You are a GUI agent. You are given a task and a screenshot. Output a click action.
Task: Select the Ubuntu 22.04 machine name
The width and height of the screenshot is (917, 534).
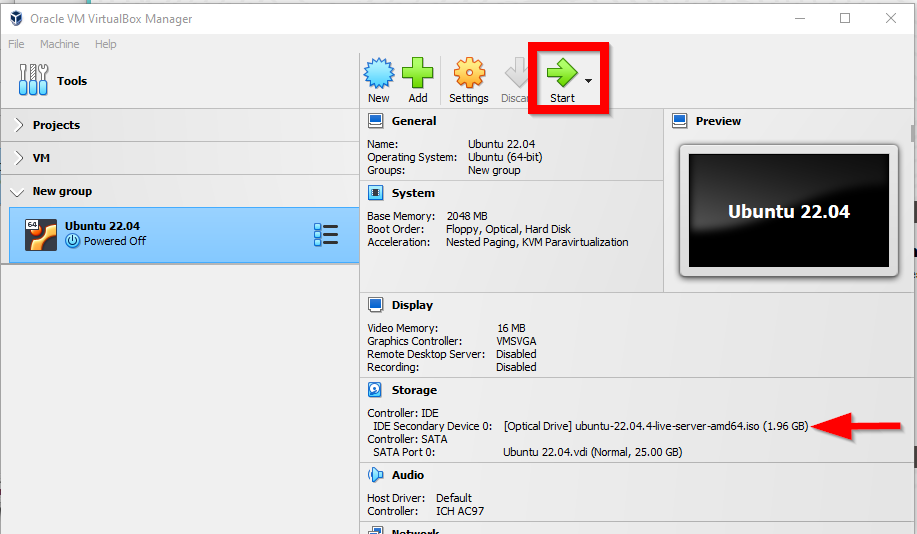pyautogui.click(x=102, y=226)
